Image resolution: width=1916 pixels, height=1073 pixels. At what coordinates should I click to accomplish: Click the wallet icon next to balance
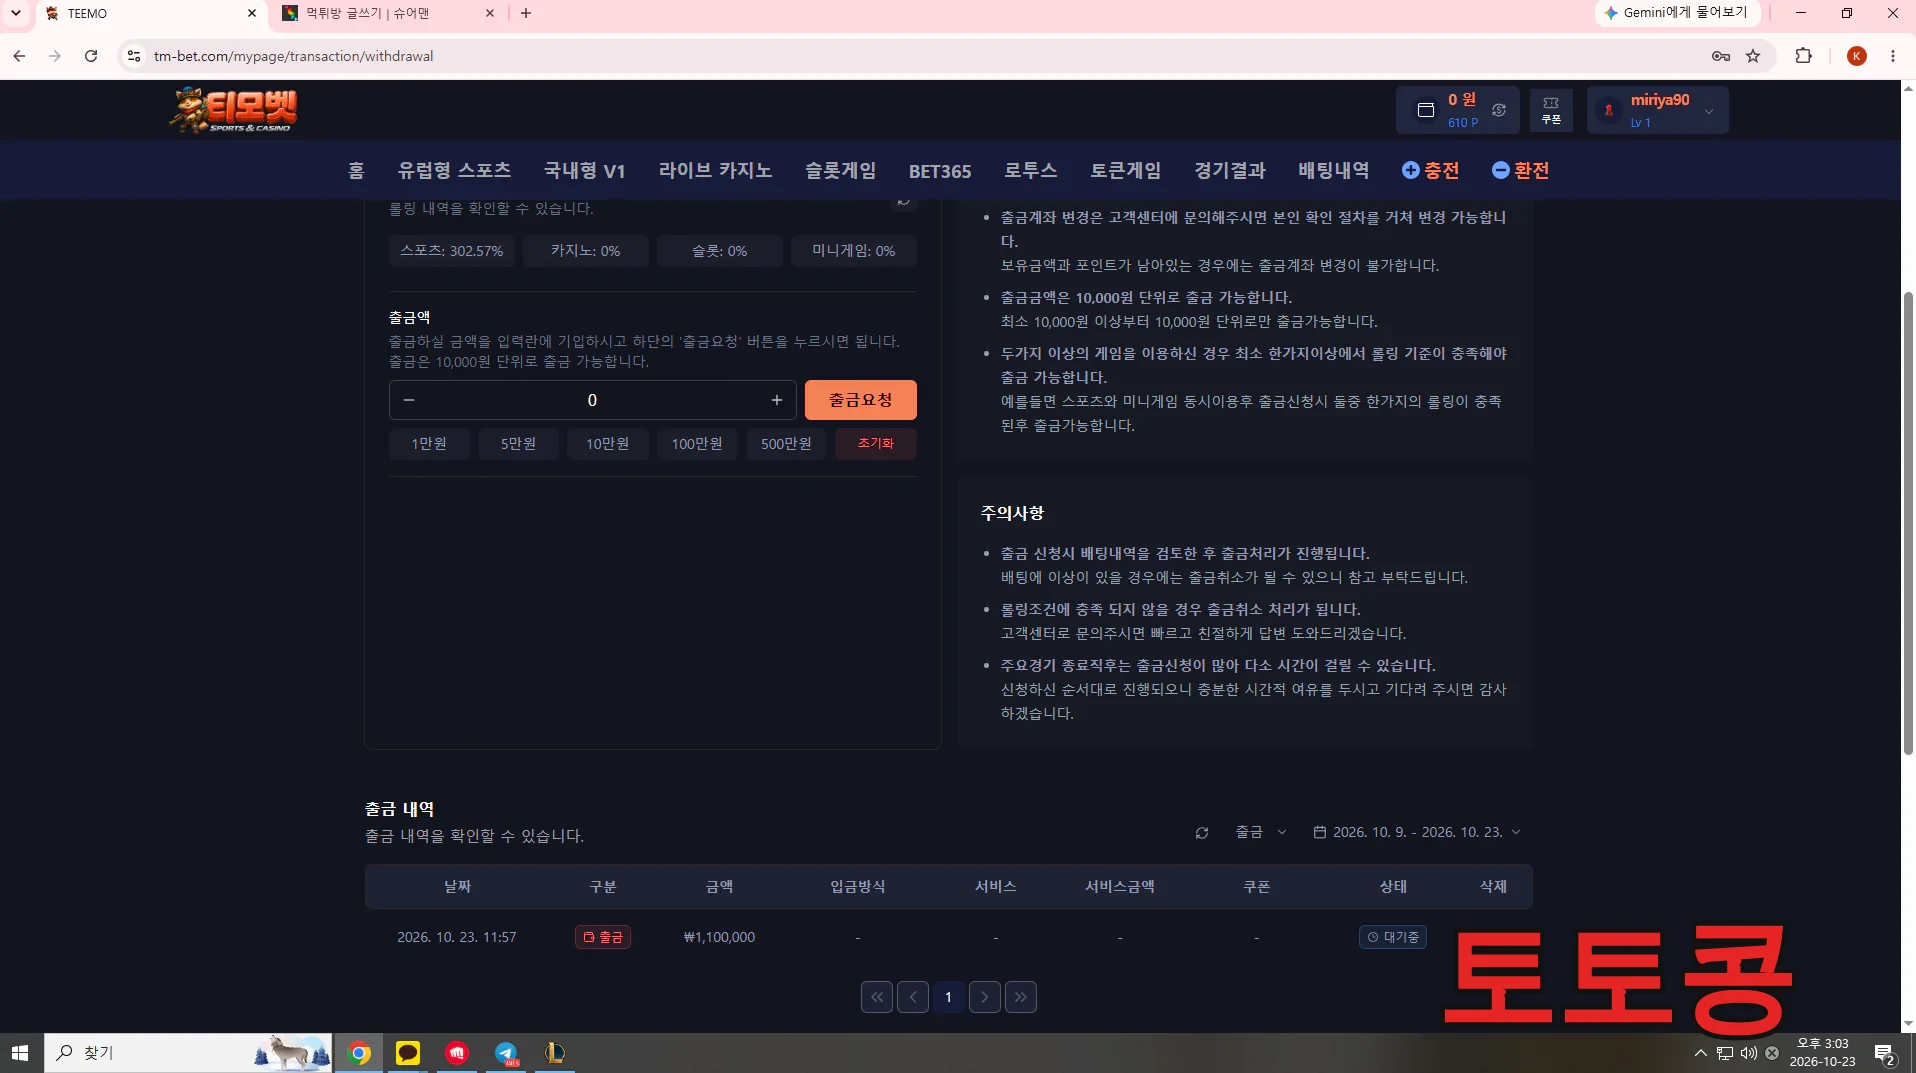(x=1426, y=110)
